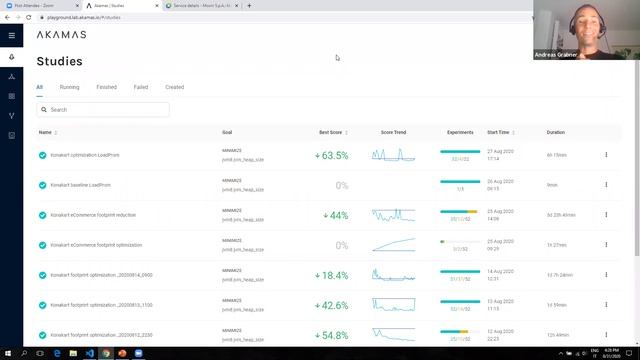Open Windows taskbar search
The width and height of the screenshot is (640, 360).
pos(24,353)
